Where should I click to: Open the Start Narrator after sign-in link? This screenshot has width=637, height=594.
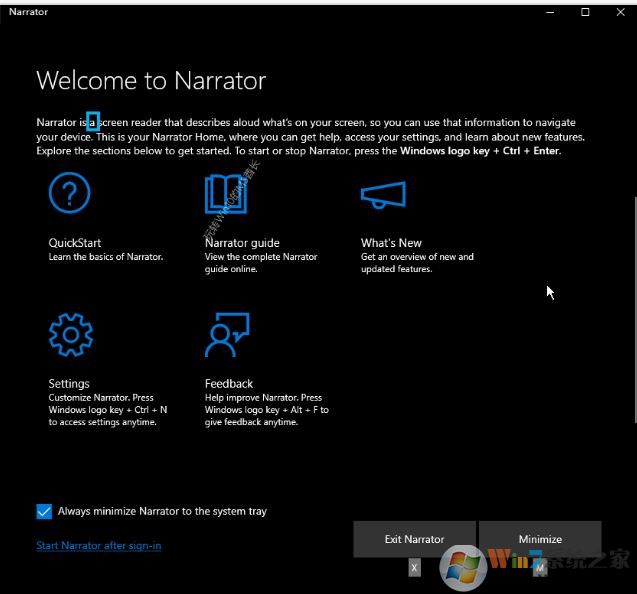[x=98, y=546]
